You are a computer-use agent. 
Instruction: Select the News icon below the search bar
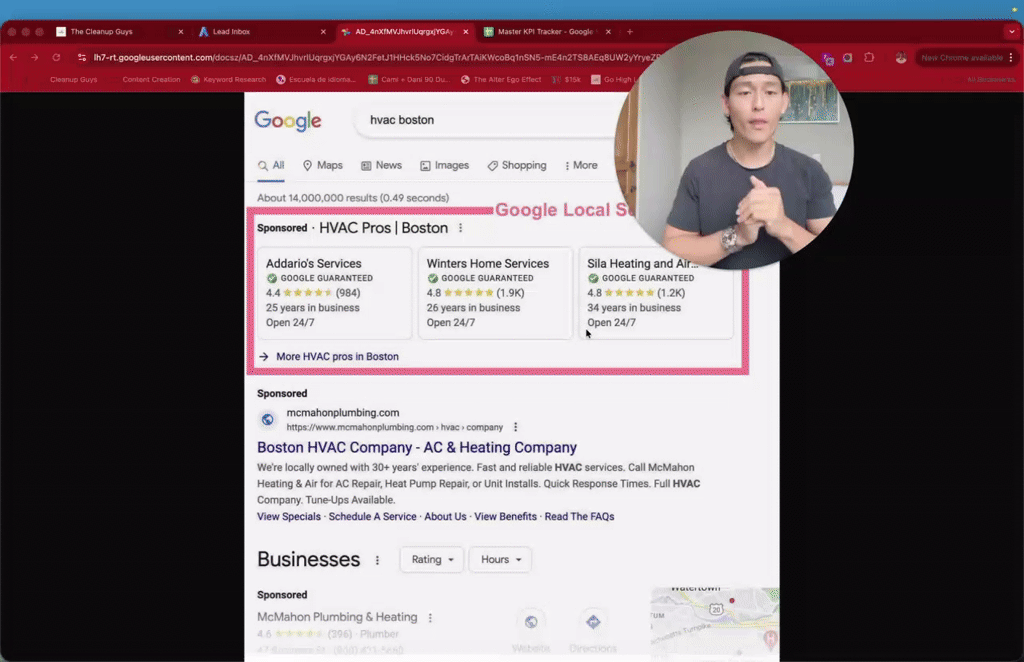pos(365,165)
